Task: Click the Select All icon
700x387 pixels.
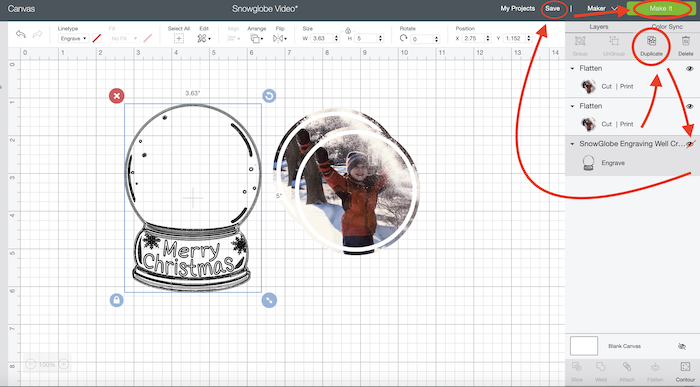Action: [179, 39]
